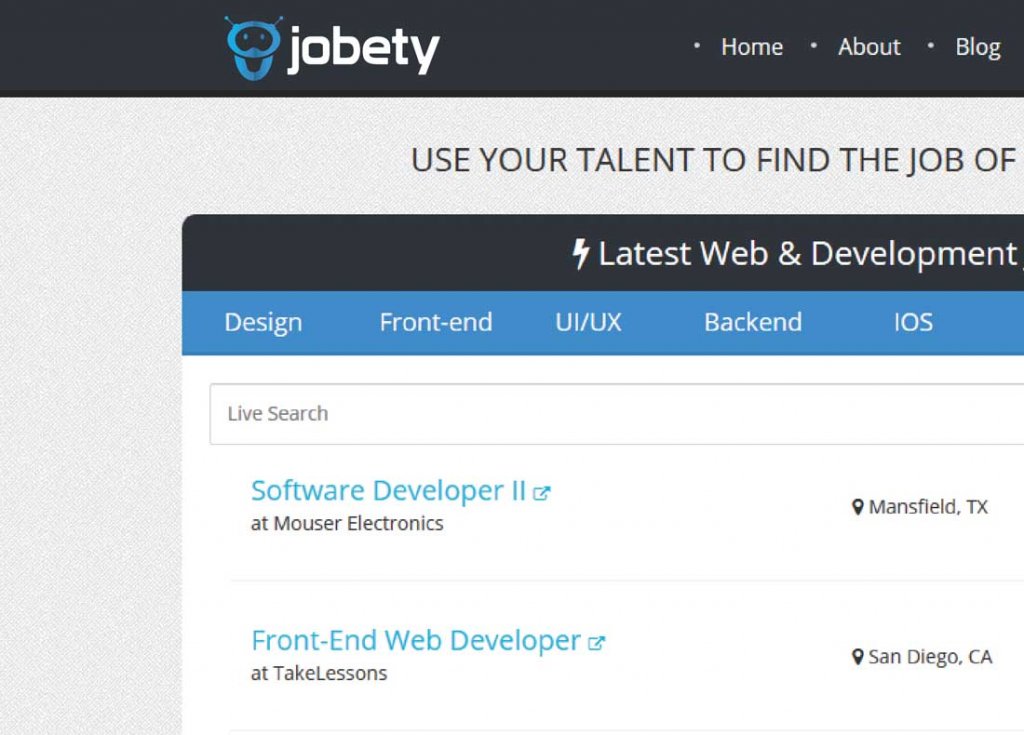
Task: Switch to the Front-end tab
Action: (436, 322)
